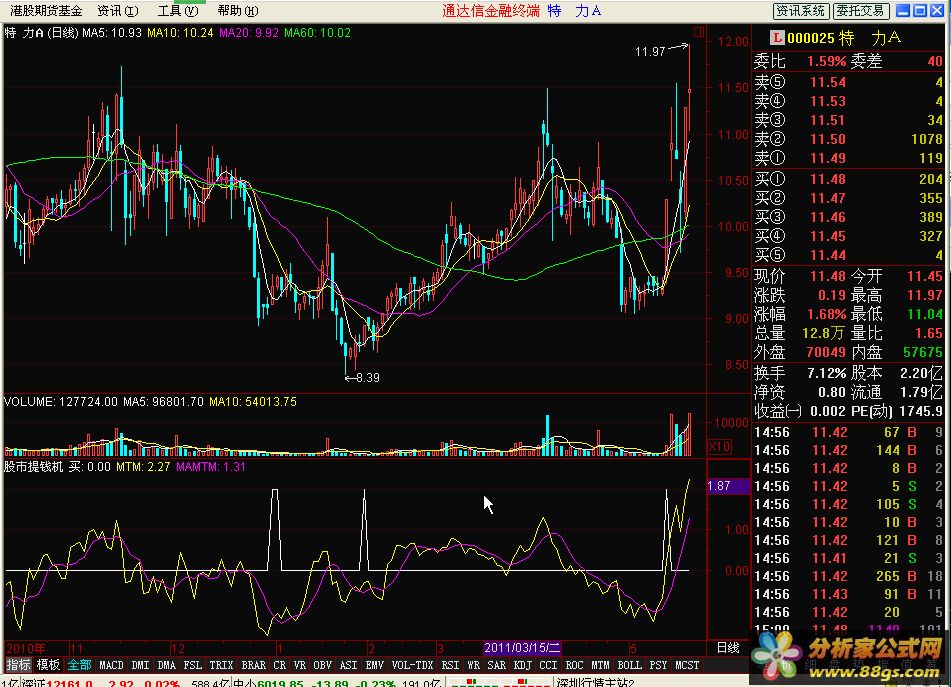Click the purple 1.87 indicator value label
This screenshot has height=687, width=951.
pos(728,486)
